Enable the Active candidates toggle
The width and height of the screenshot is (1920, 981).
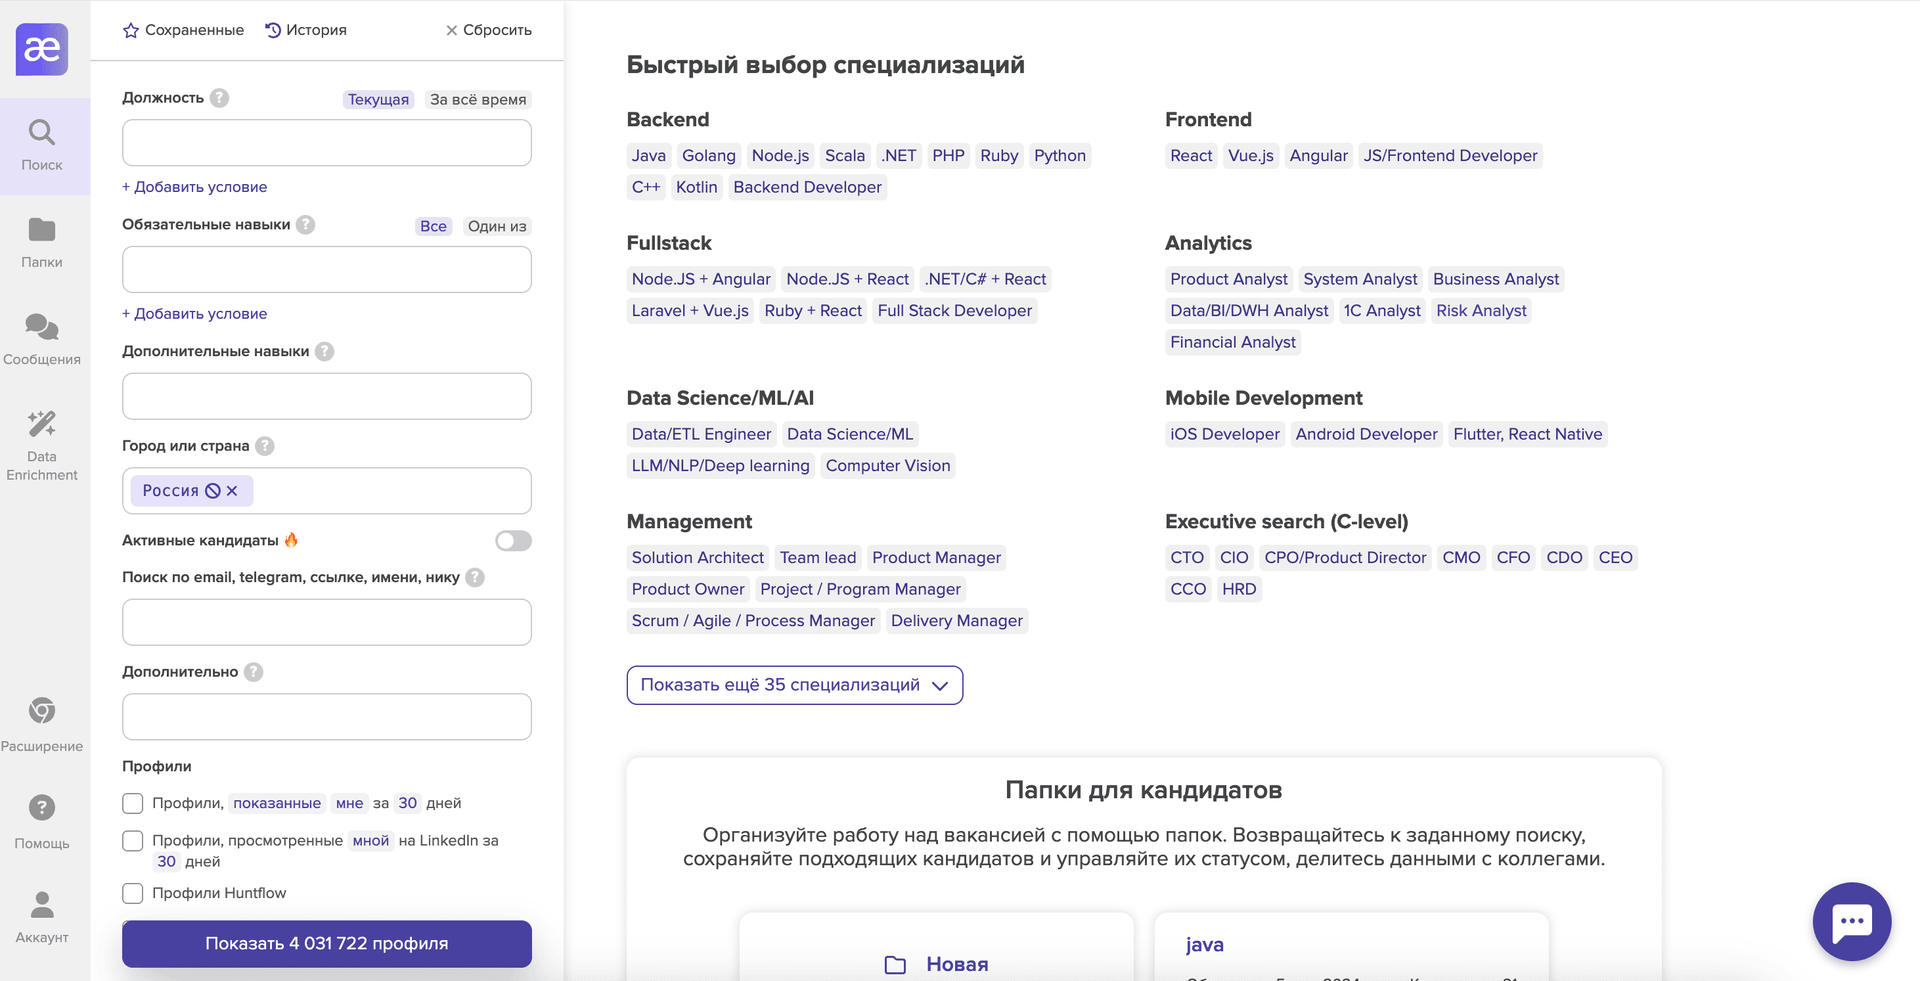coord(513,541)
